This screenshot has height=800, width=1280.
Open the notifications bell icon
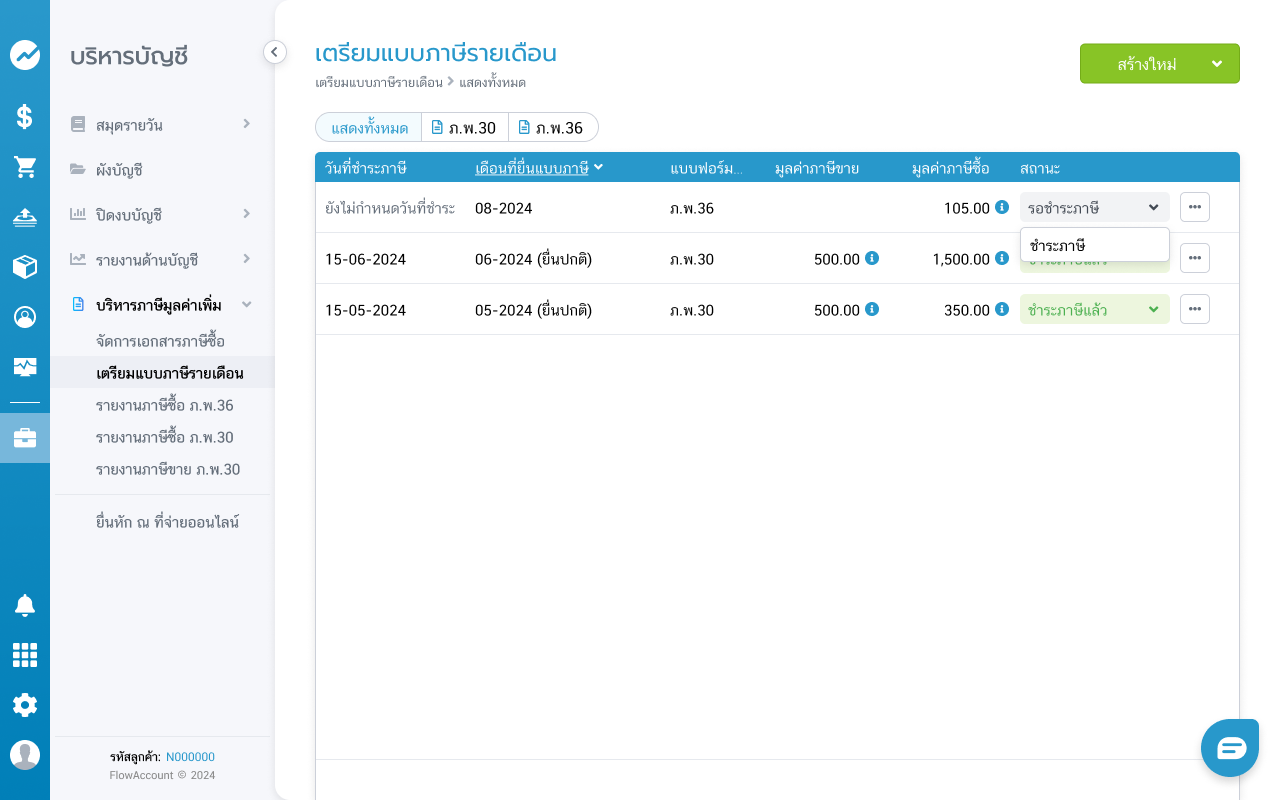tap(25, 605)
